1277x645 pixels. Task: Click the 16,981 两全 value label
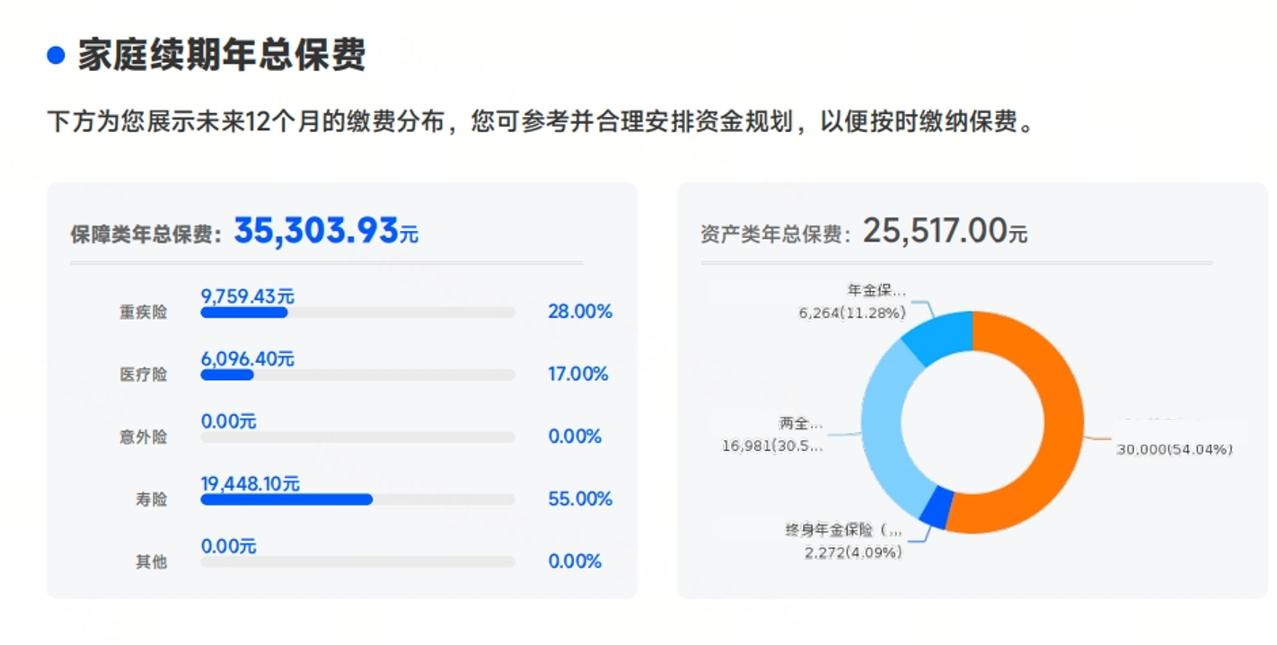[x=772, y=446]
